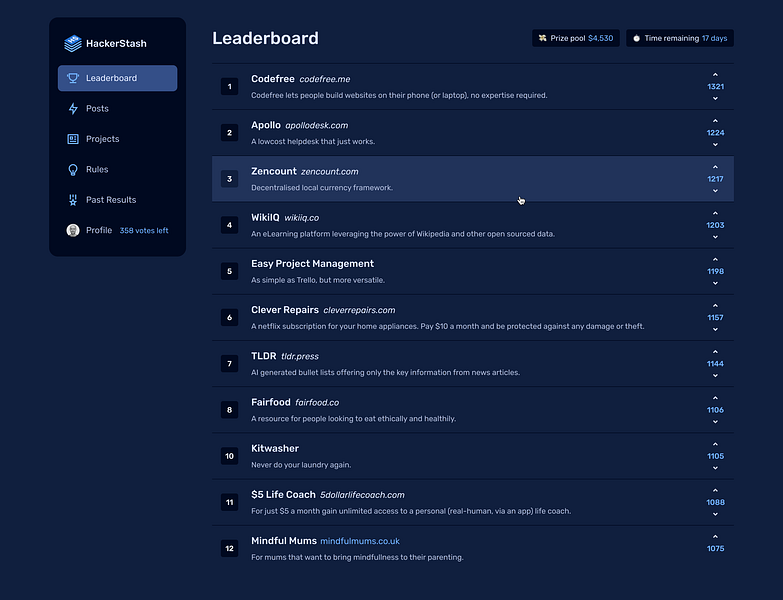Open the tldr.press link
This screenshot has width=783, height=600.
(x=300, y=356)
